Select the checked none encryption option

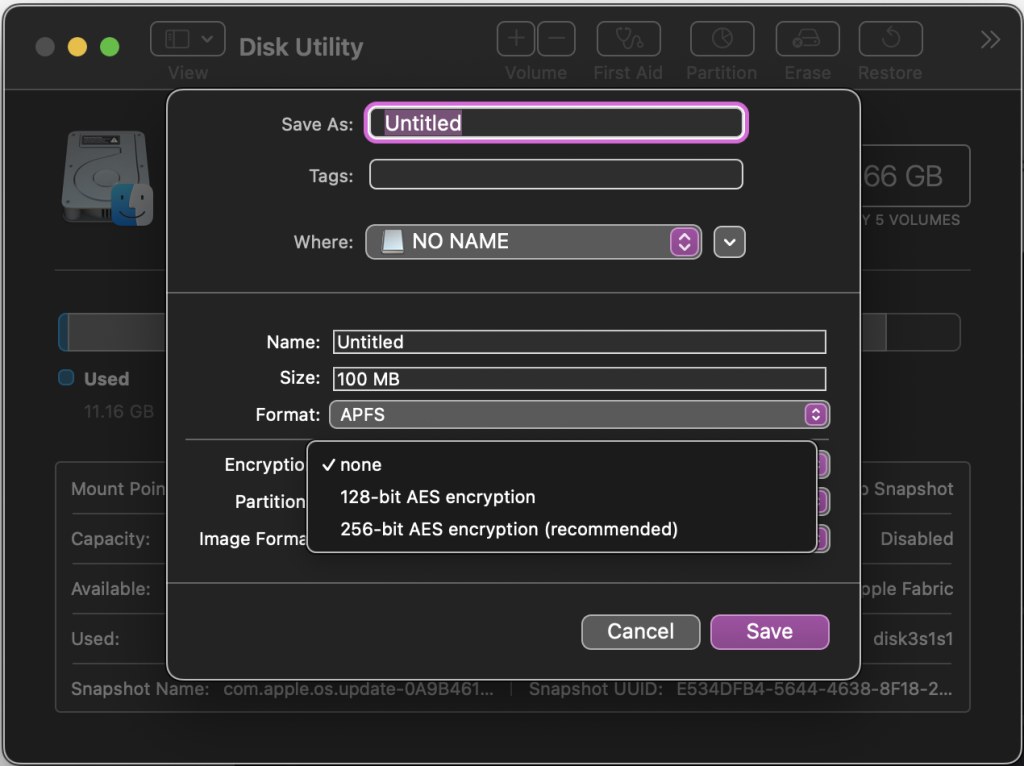click(361, 465)
